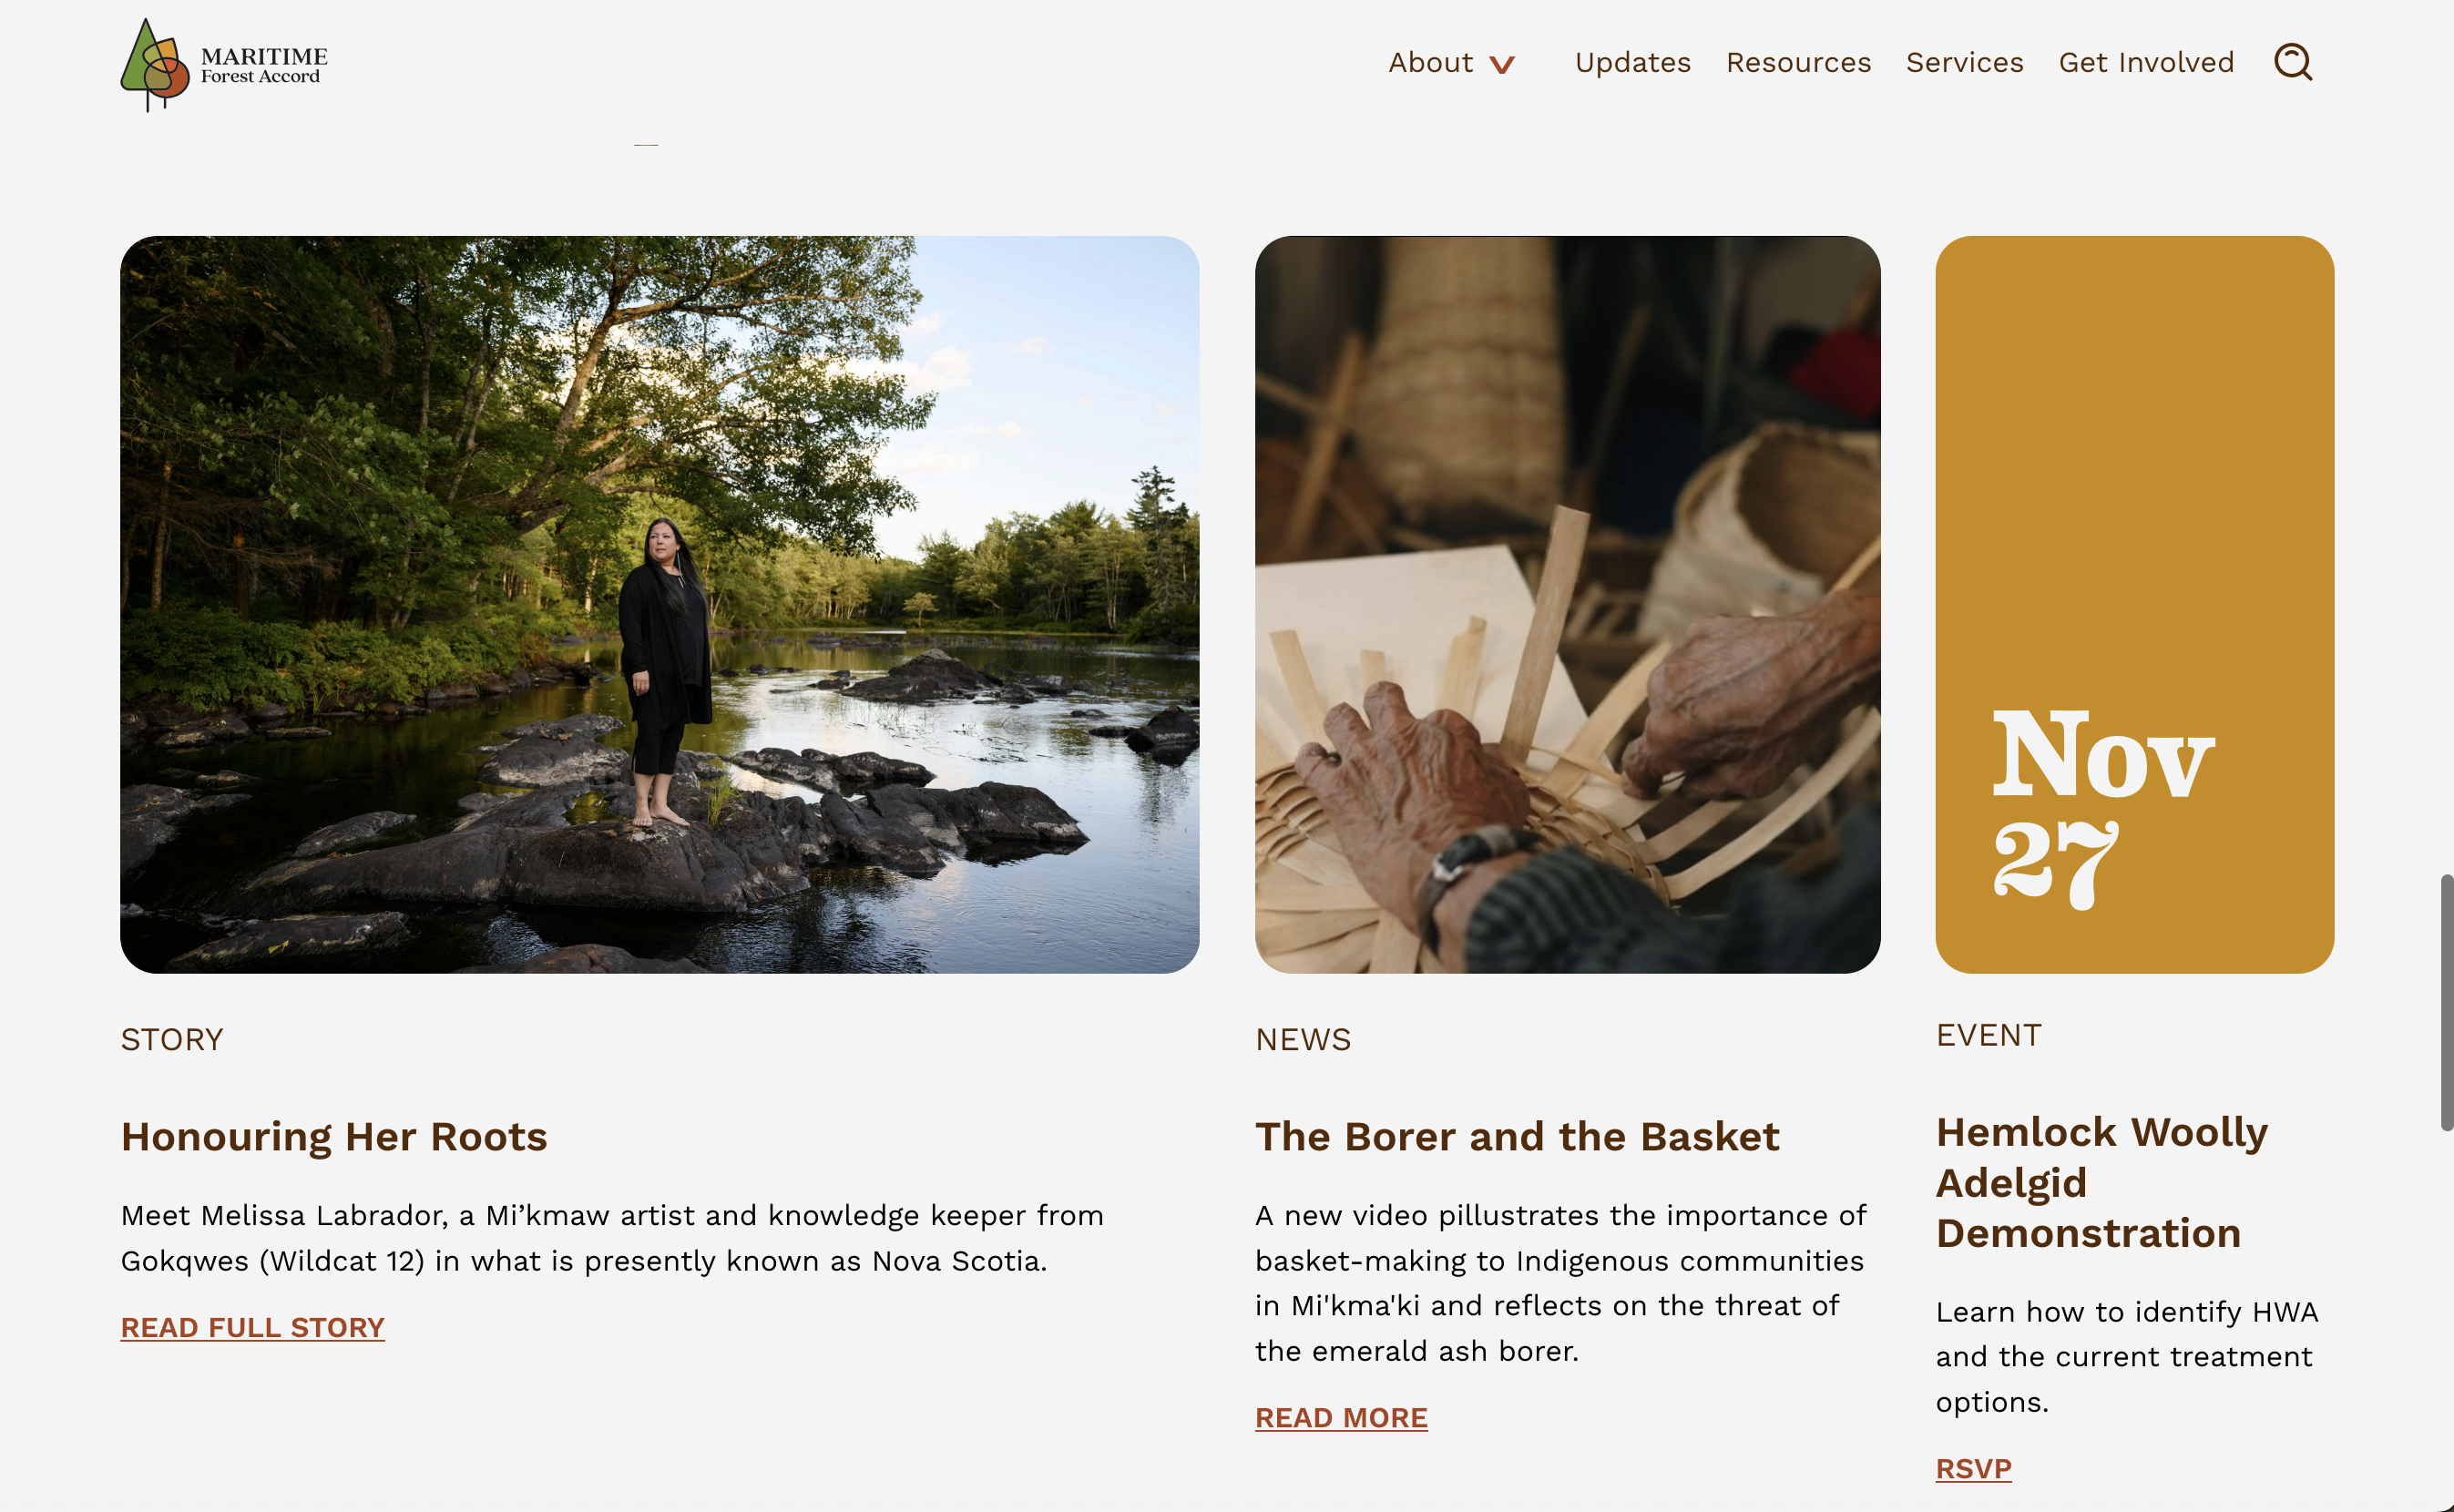Open the About menu item
This screenshot has height=1512, width=2454.
pos(1430,62)
